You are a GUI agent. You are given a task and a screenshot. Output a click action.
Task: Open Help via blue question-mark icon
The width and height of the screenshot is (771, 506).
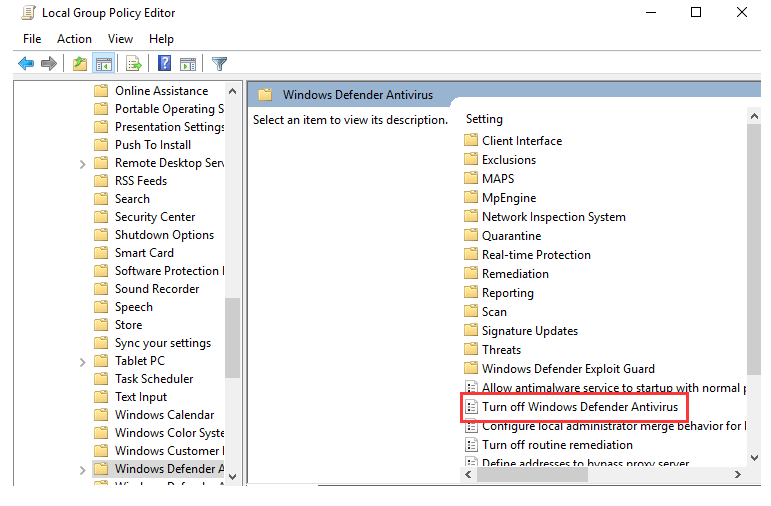tap(164, 63)
